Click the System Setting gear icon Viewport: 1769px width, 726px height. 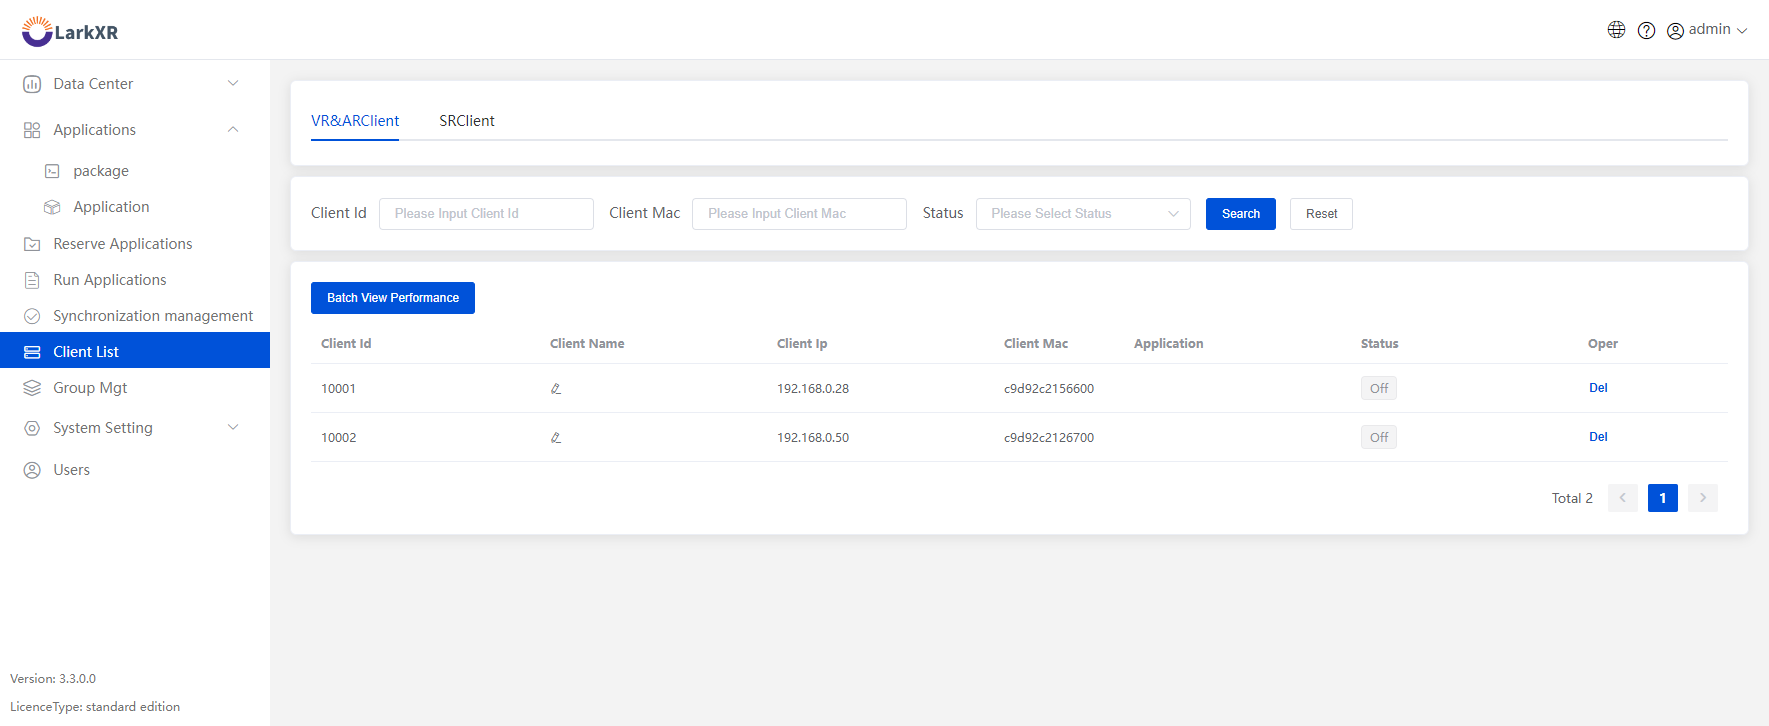tap(32, 428)
